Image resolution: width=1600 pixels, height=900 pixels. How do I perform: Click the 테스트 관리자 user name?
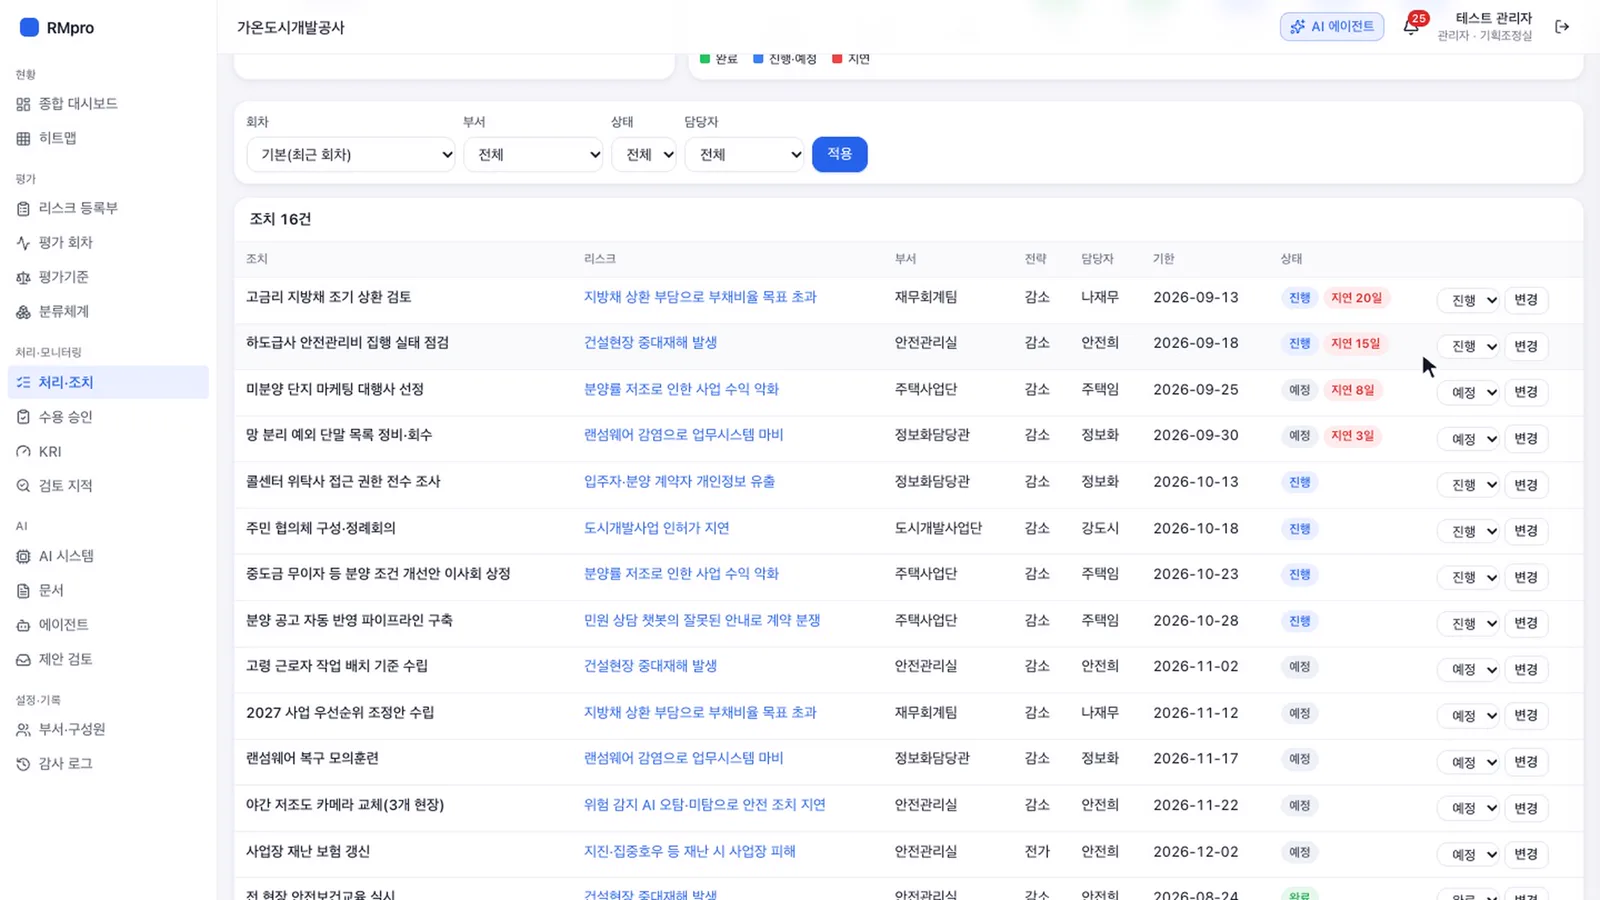(x=1493, y=18)
